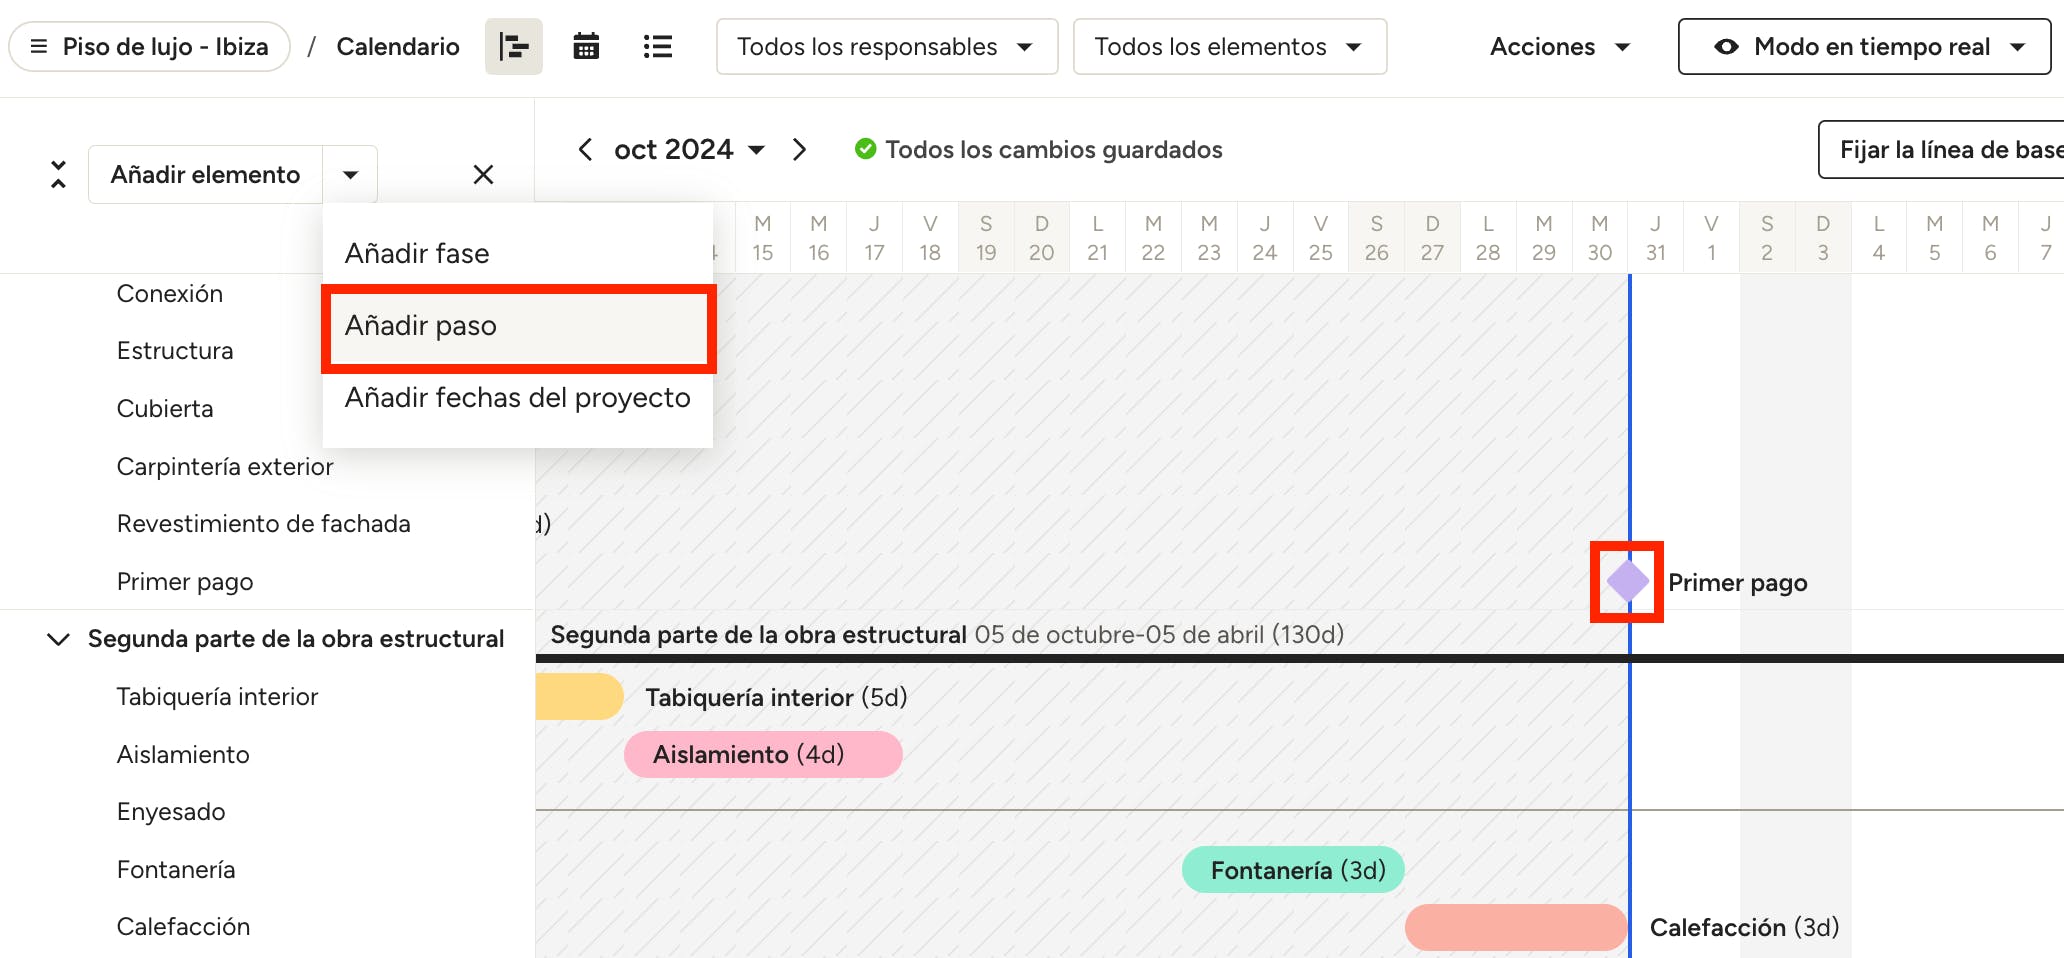Choose Añadir paso menu option
The image size is (2064, 958).
421,326
